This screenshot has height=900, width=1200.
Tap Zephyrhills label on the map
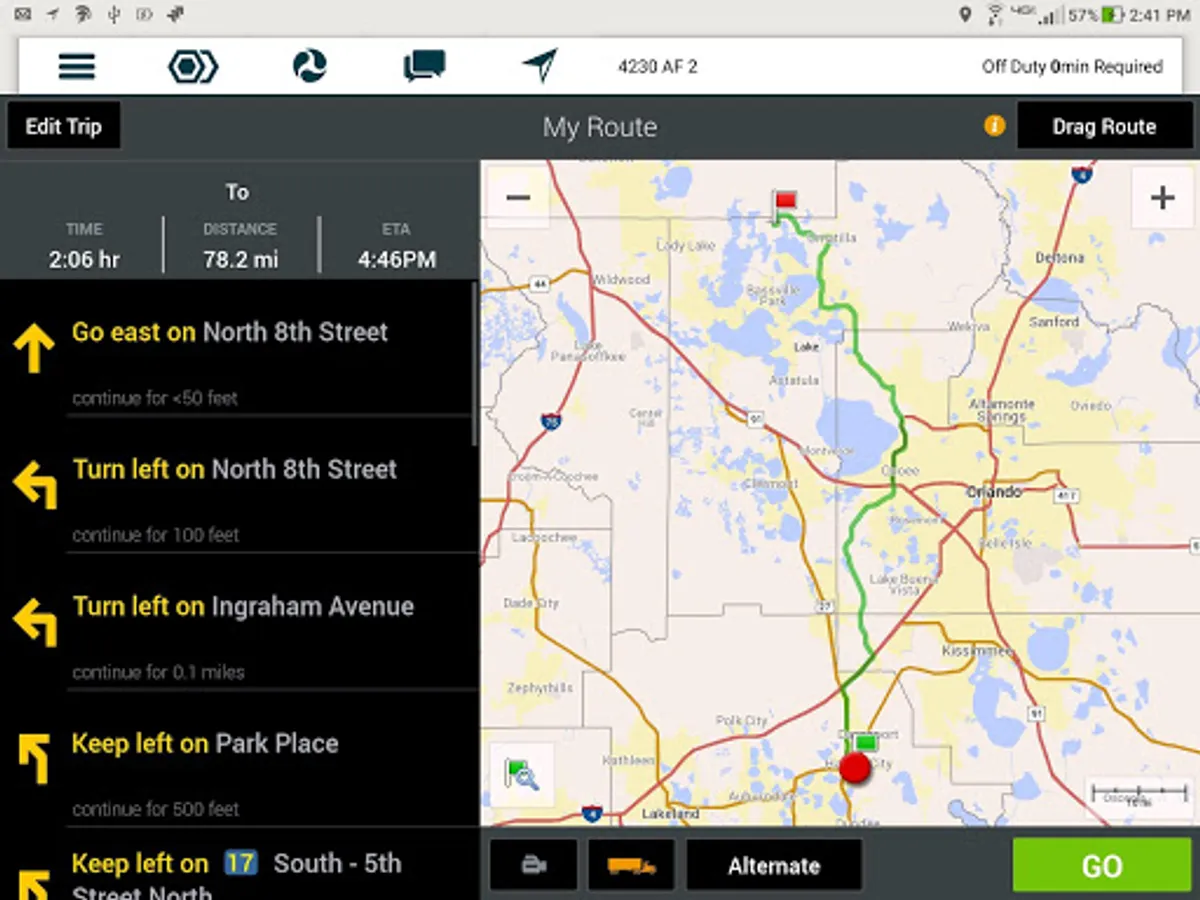(540, 688)
